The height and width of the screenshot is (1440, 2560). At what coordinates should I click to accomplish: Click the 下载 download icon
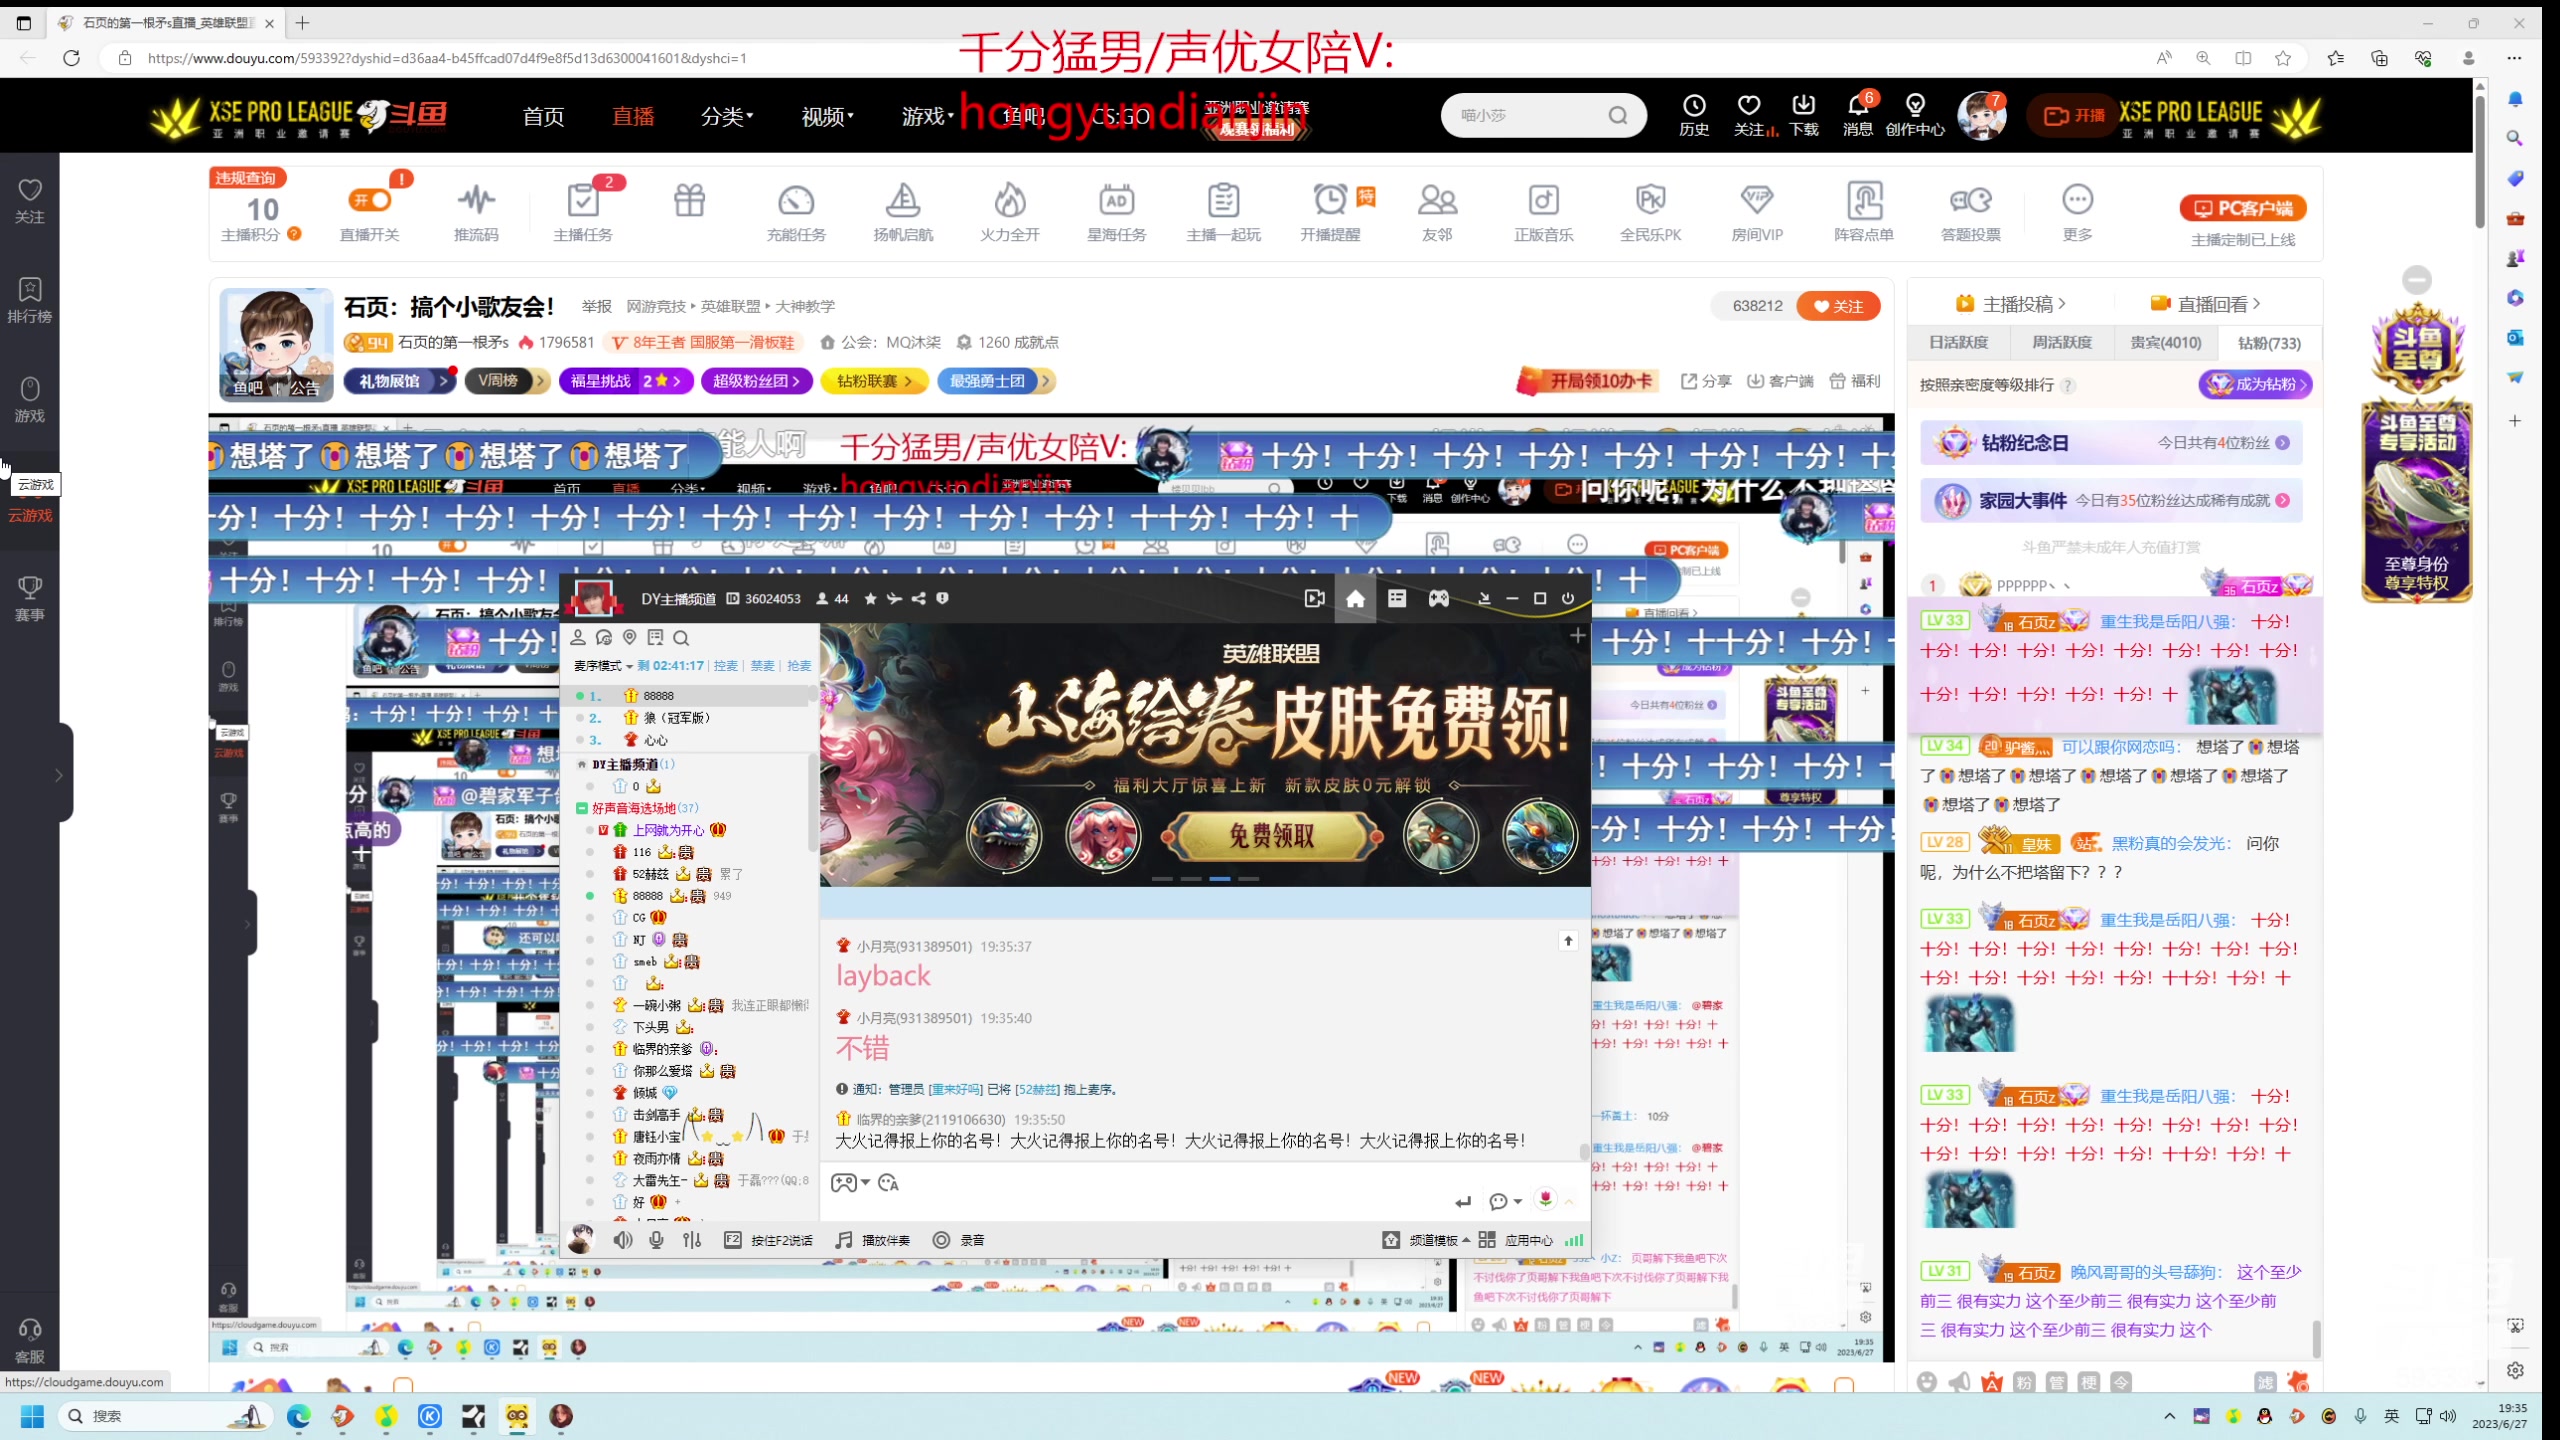coord(1804,106)
